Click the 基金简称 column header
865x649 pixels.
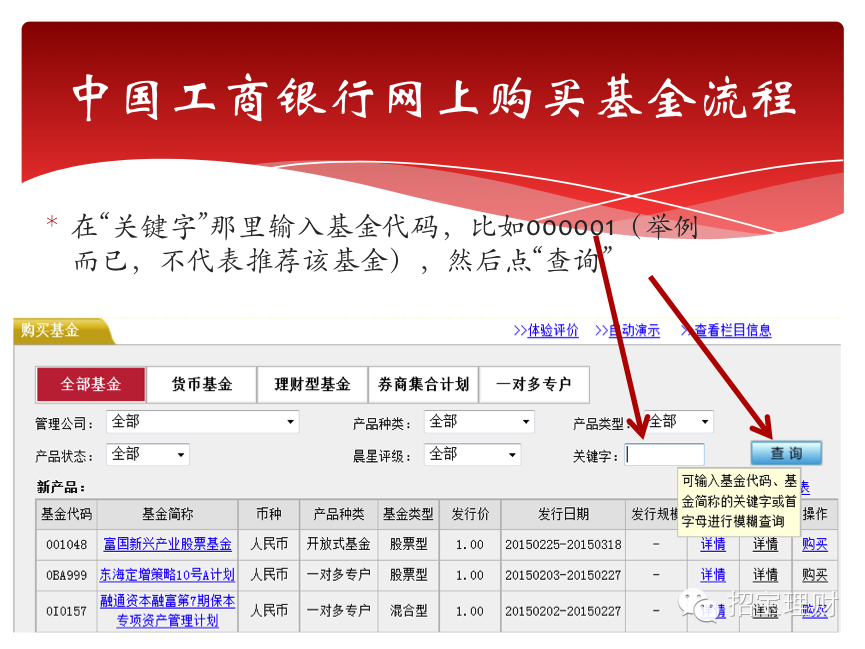tap(168, 514)
